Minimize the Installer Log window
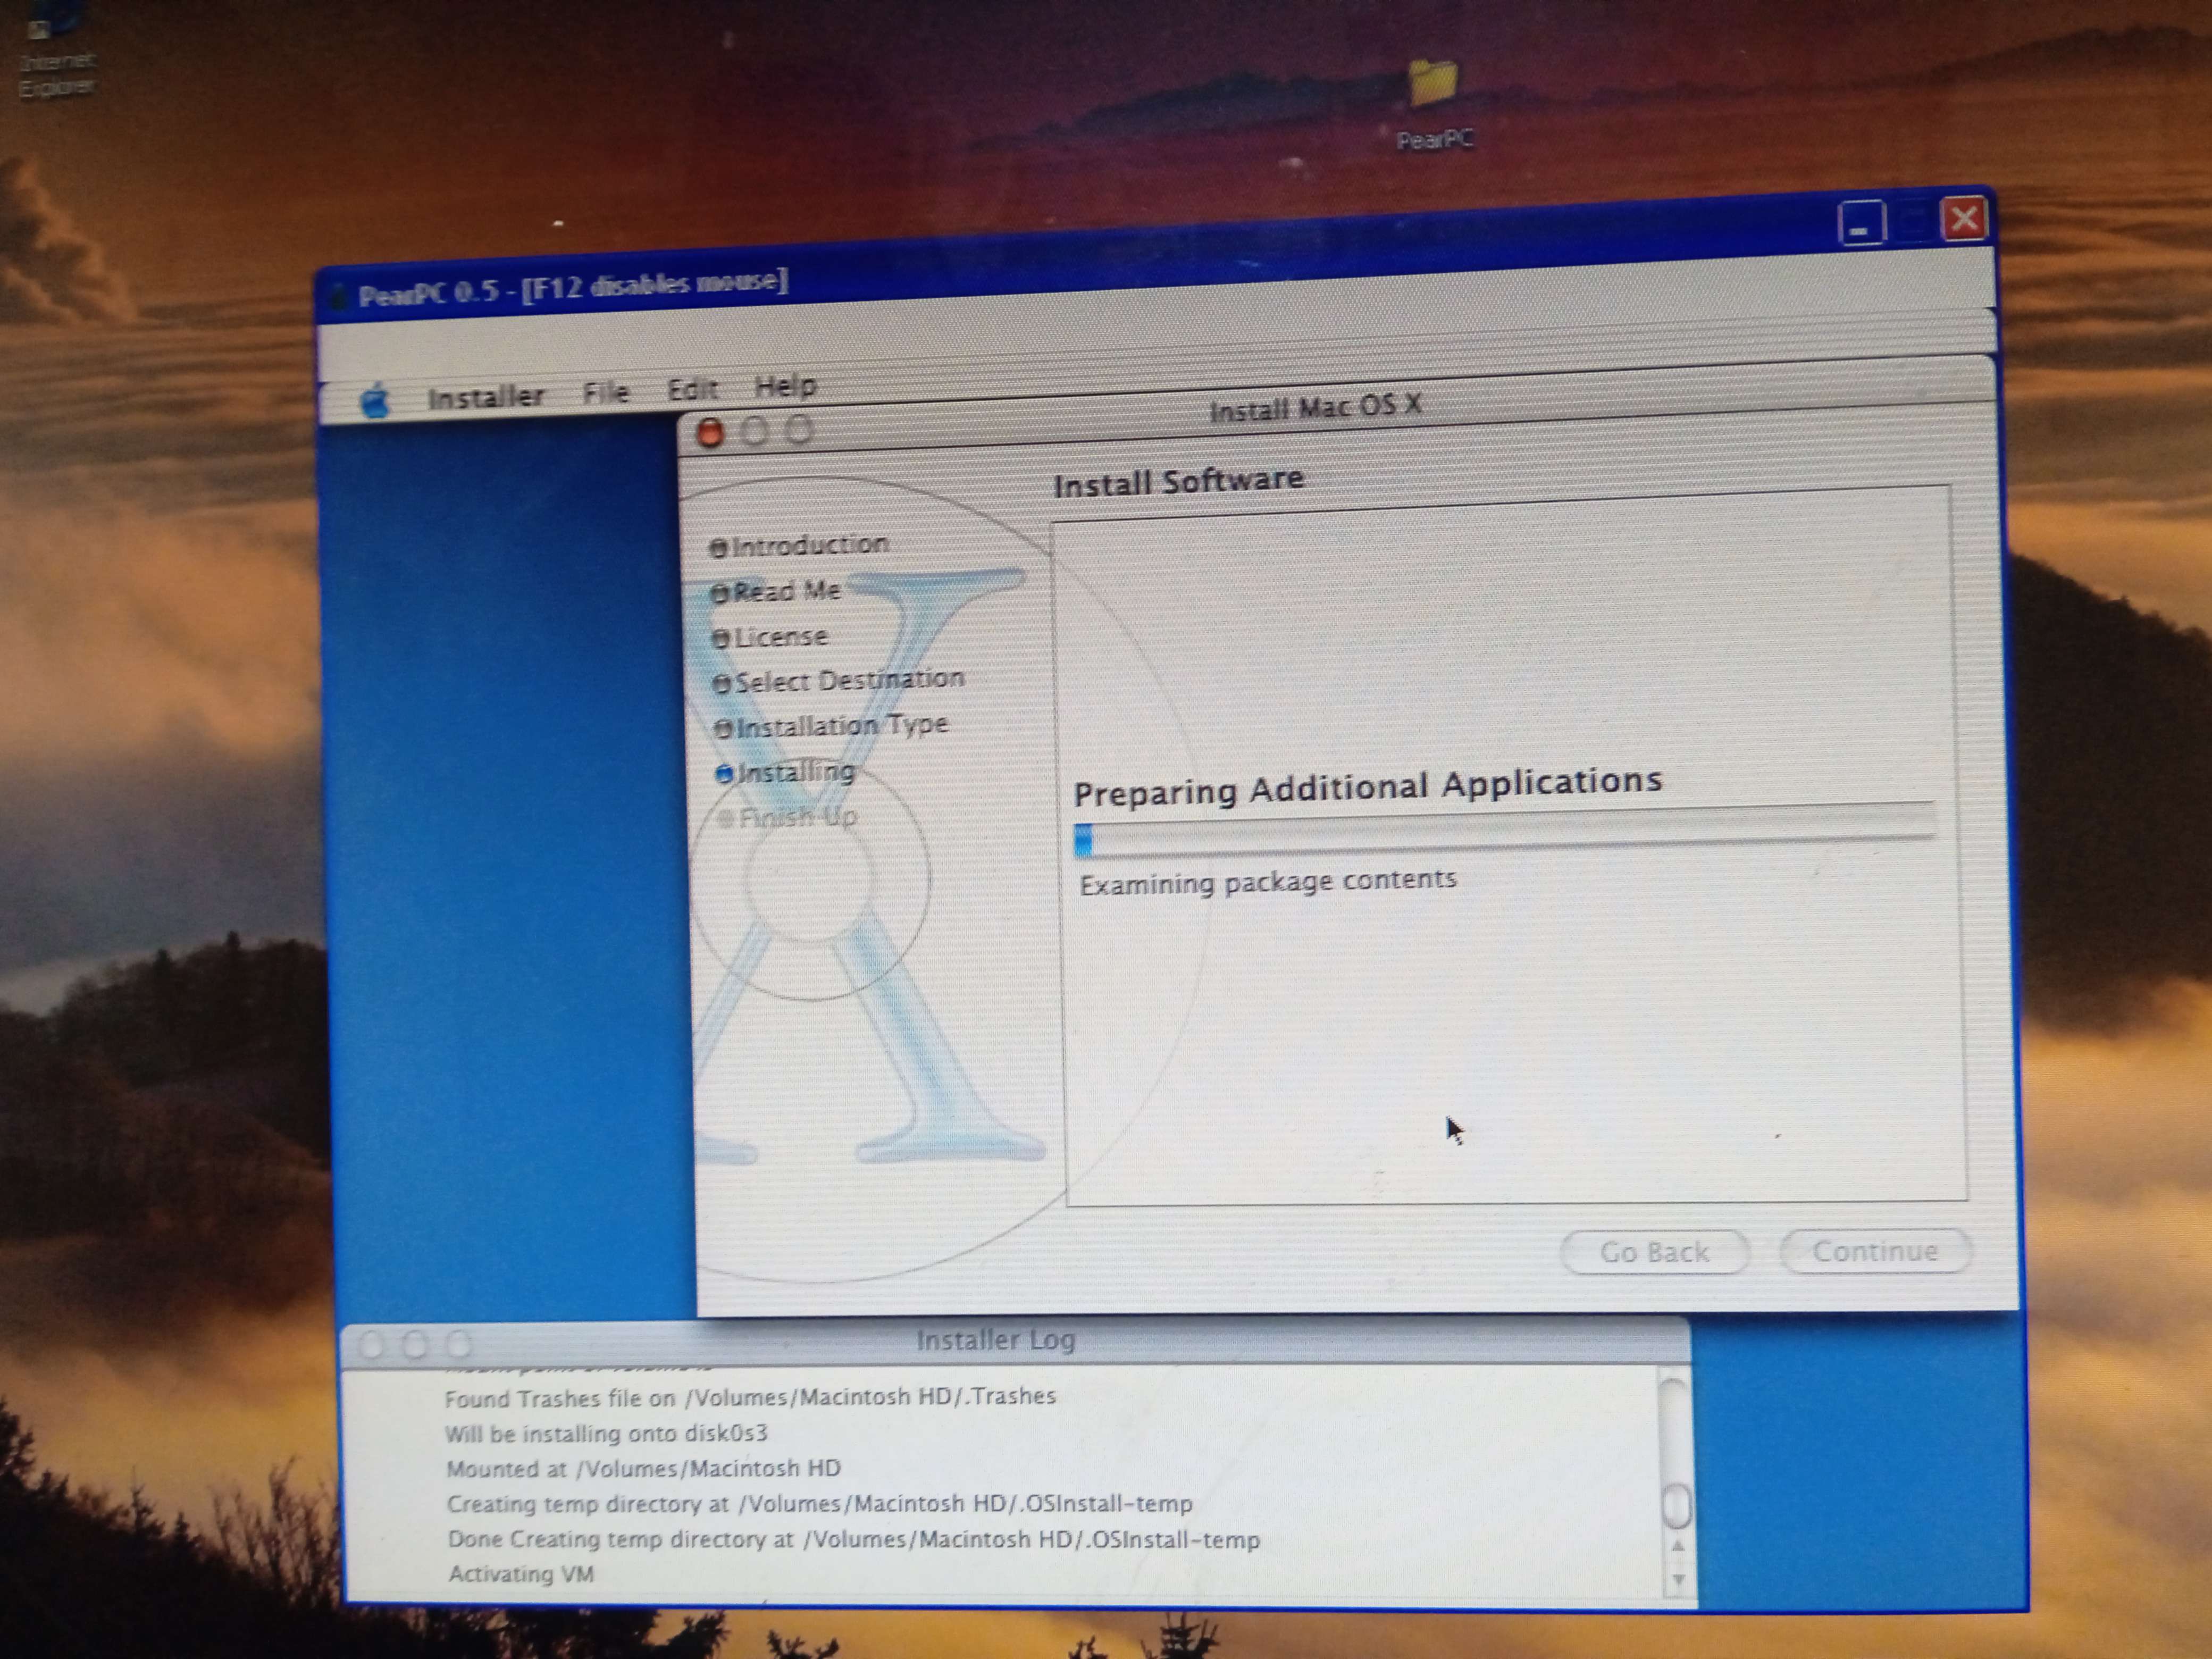The image size is (2212, 1659). click(x=415, y=1344)
